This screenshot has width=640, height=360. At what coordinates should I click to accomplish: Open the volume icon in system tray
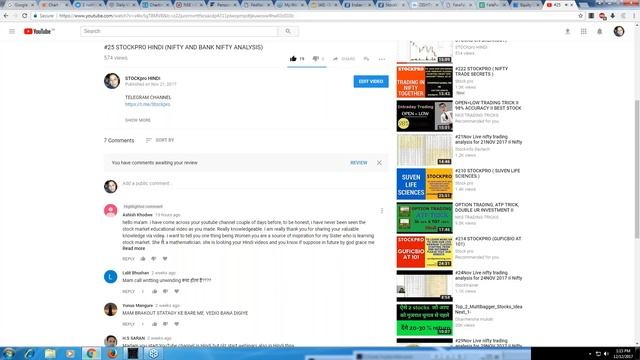tap(606, 353)
